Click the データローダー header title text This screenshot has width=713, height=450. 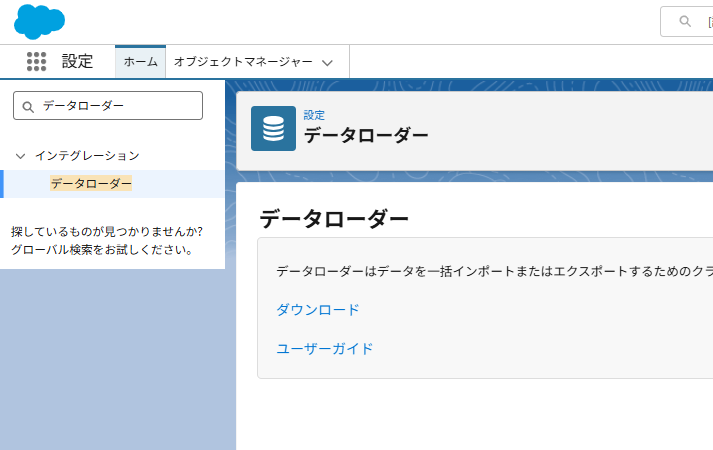click(366, 135)
